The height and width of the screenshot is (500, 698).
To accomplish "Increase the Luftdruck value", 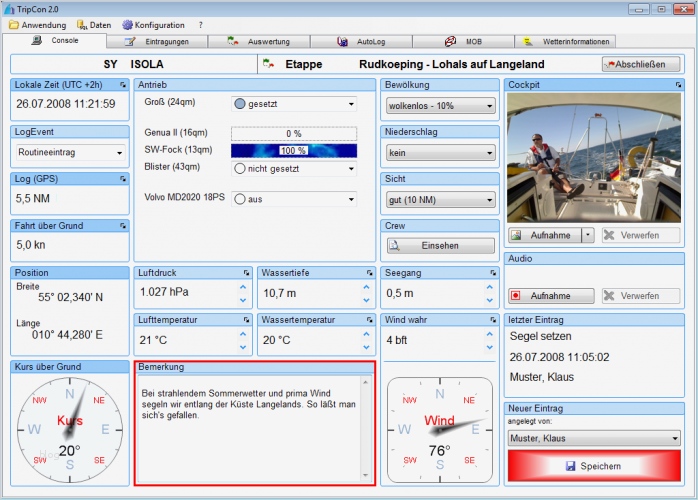I will (243, 287).
